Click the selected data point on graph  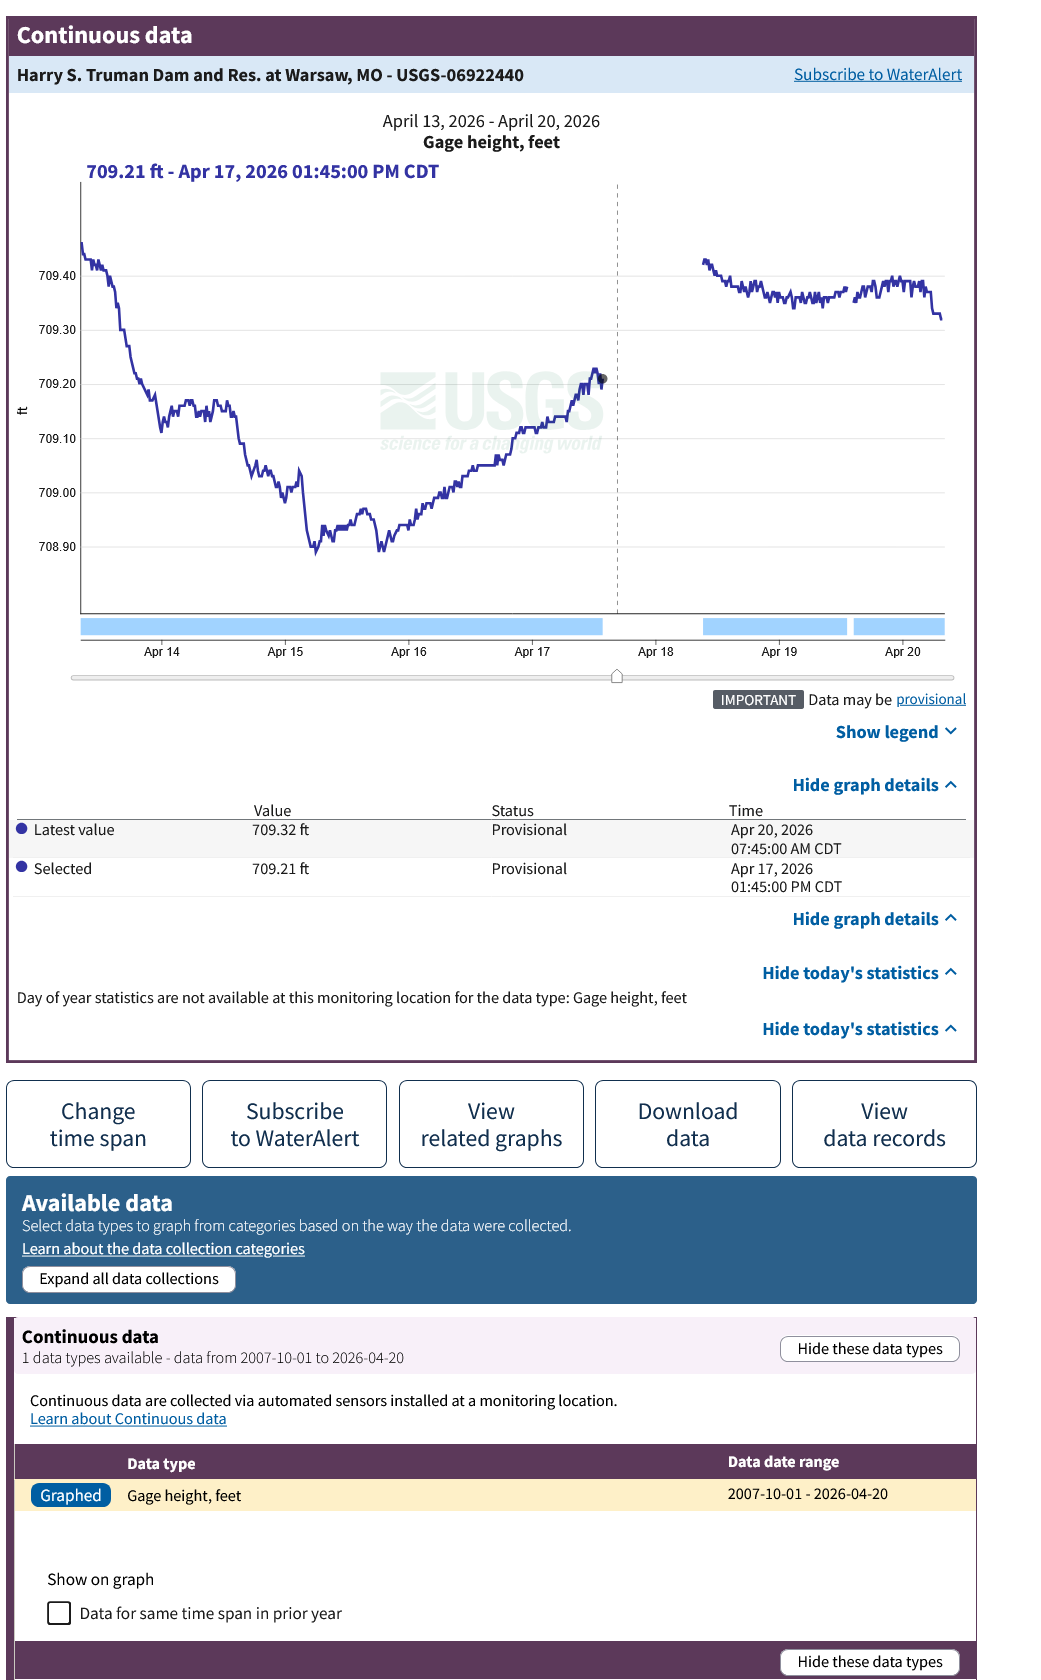[x=602, y=379]
